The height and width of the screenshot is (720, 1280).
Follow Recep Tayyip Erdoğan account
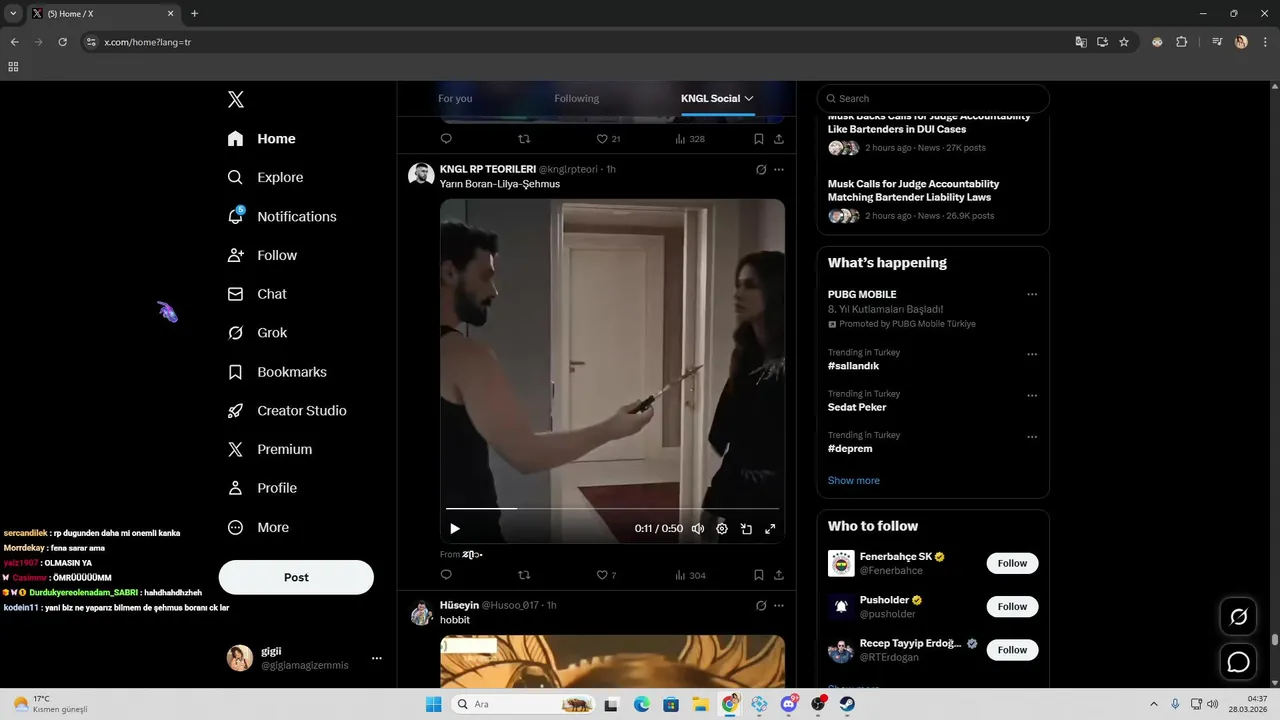(1012, 650)
